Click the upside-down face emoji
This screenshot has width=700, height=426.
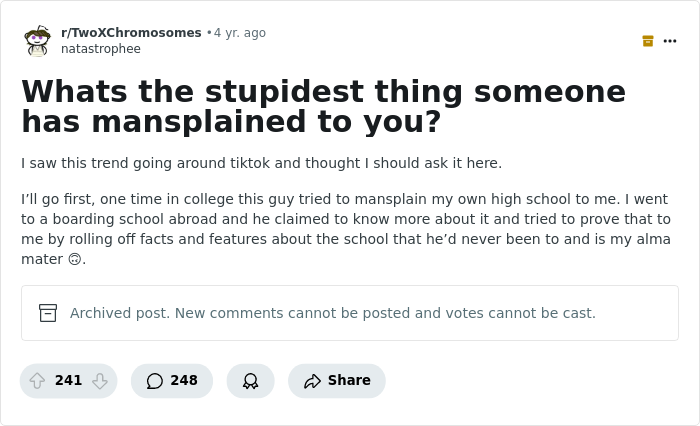click(74, 260)
